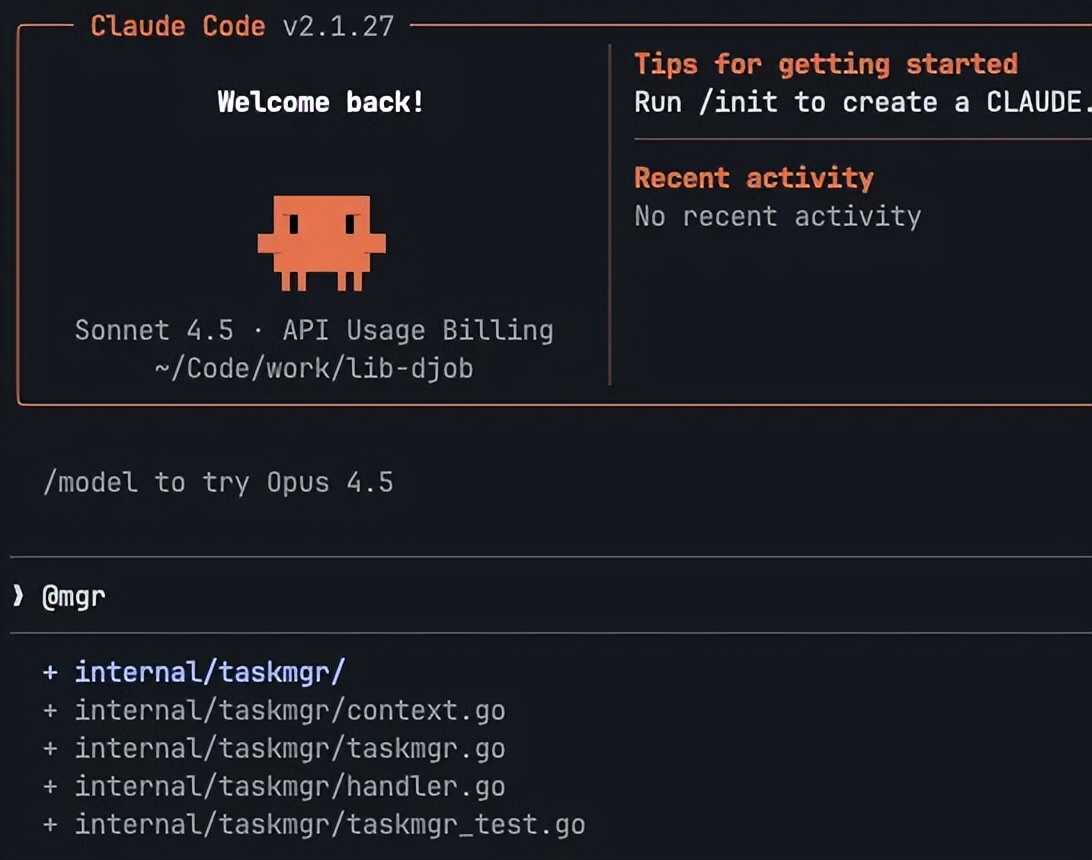Click the plus icon beside taskmgr.go
This screenshot has width=1092, height=860.
[50, 749]
